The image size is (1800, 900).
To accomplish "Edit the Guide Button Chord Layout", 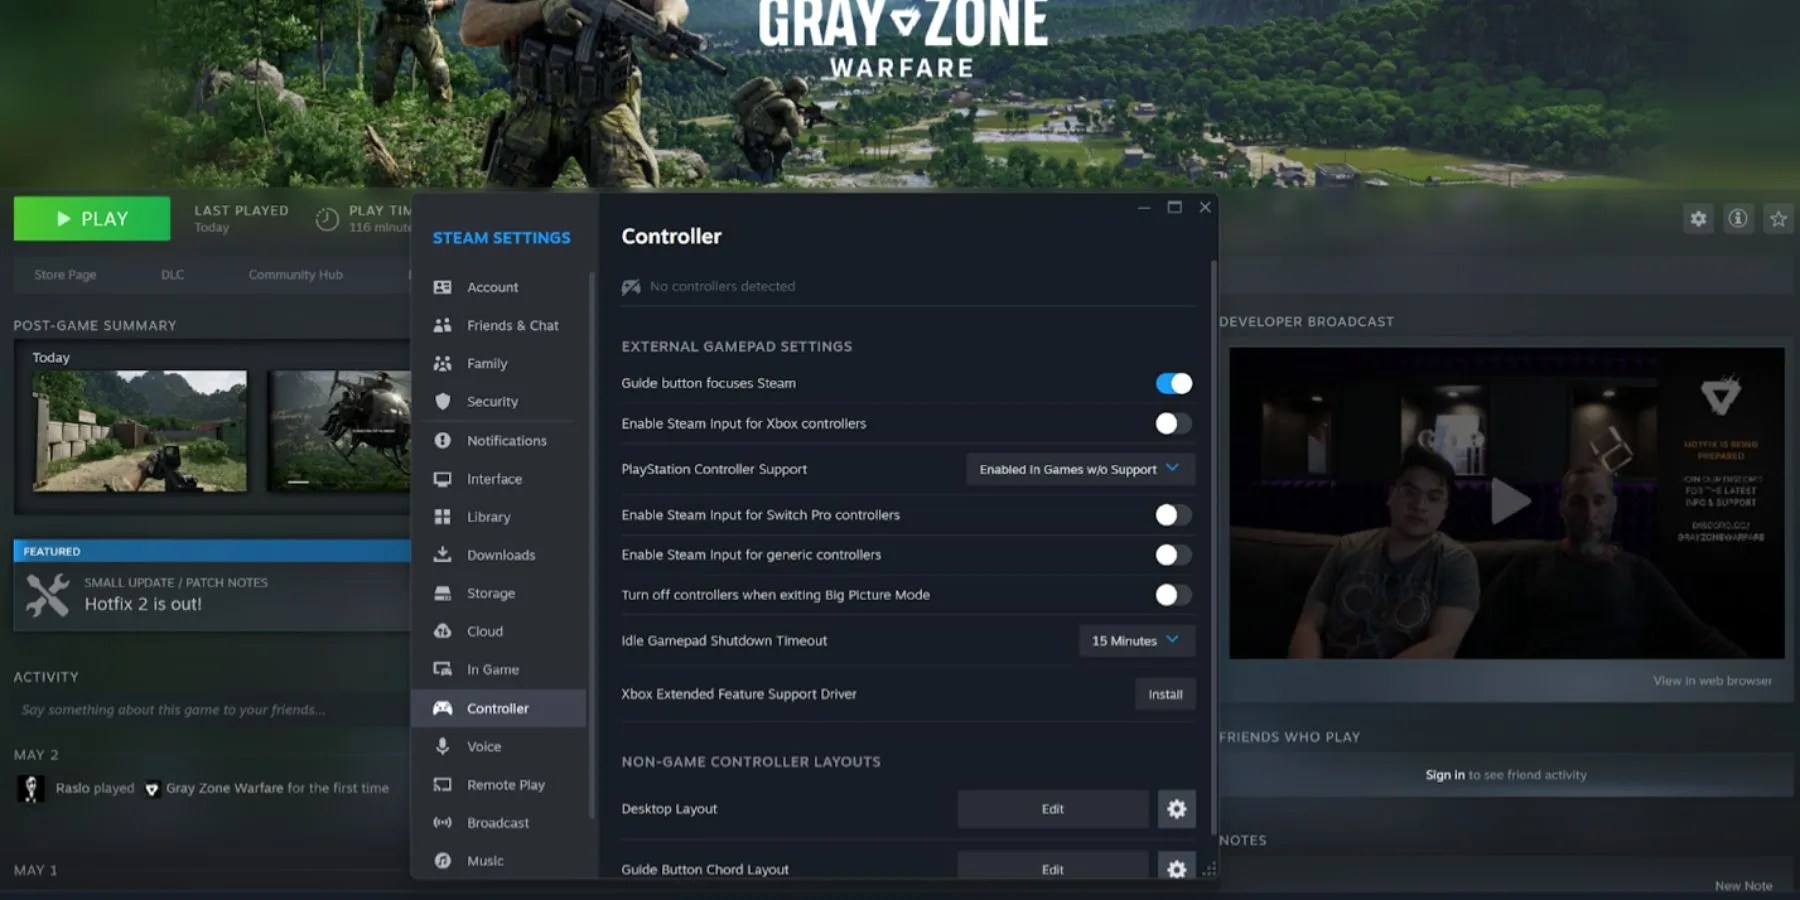I will pos(1052,868).
